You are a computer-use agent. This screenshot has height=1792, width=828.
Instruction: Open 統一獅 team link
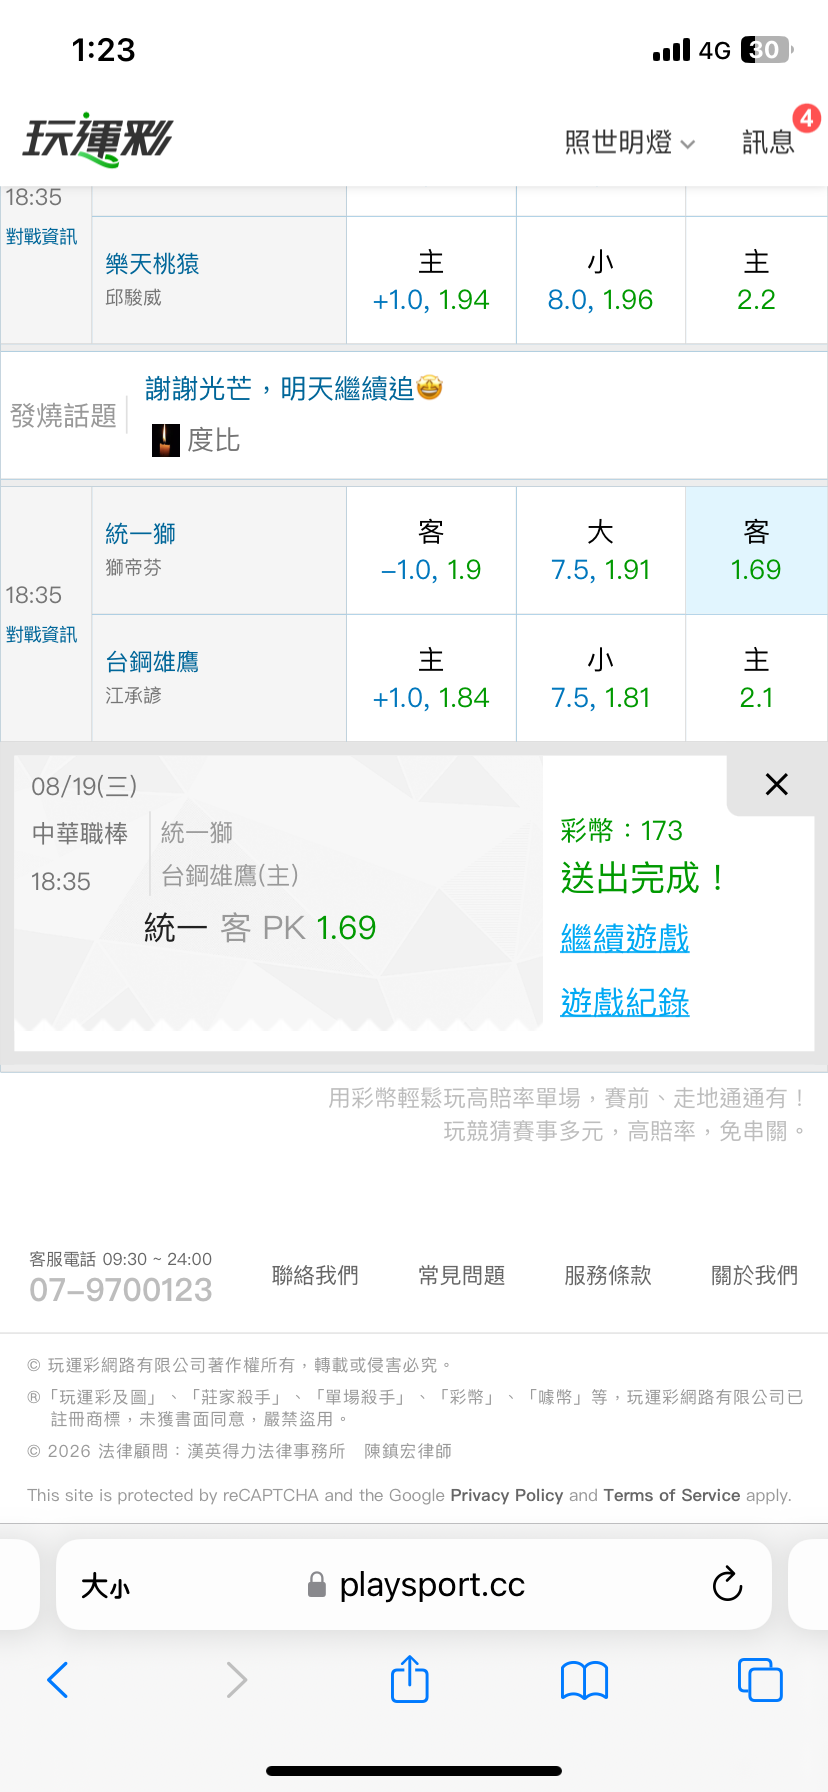140,534
